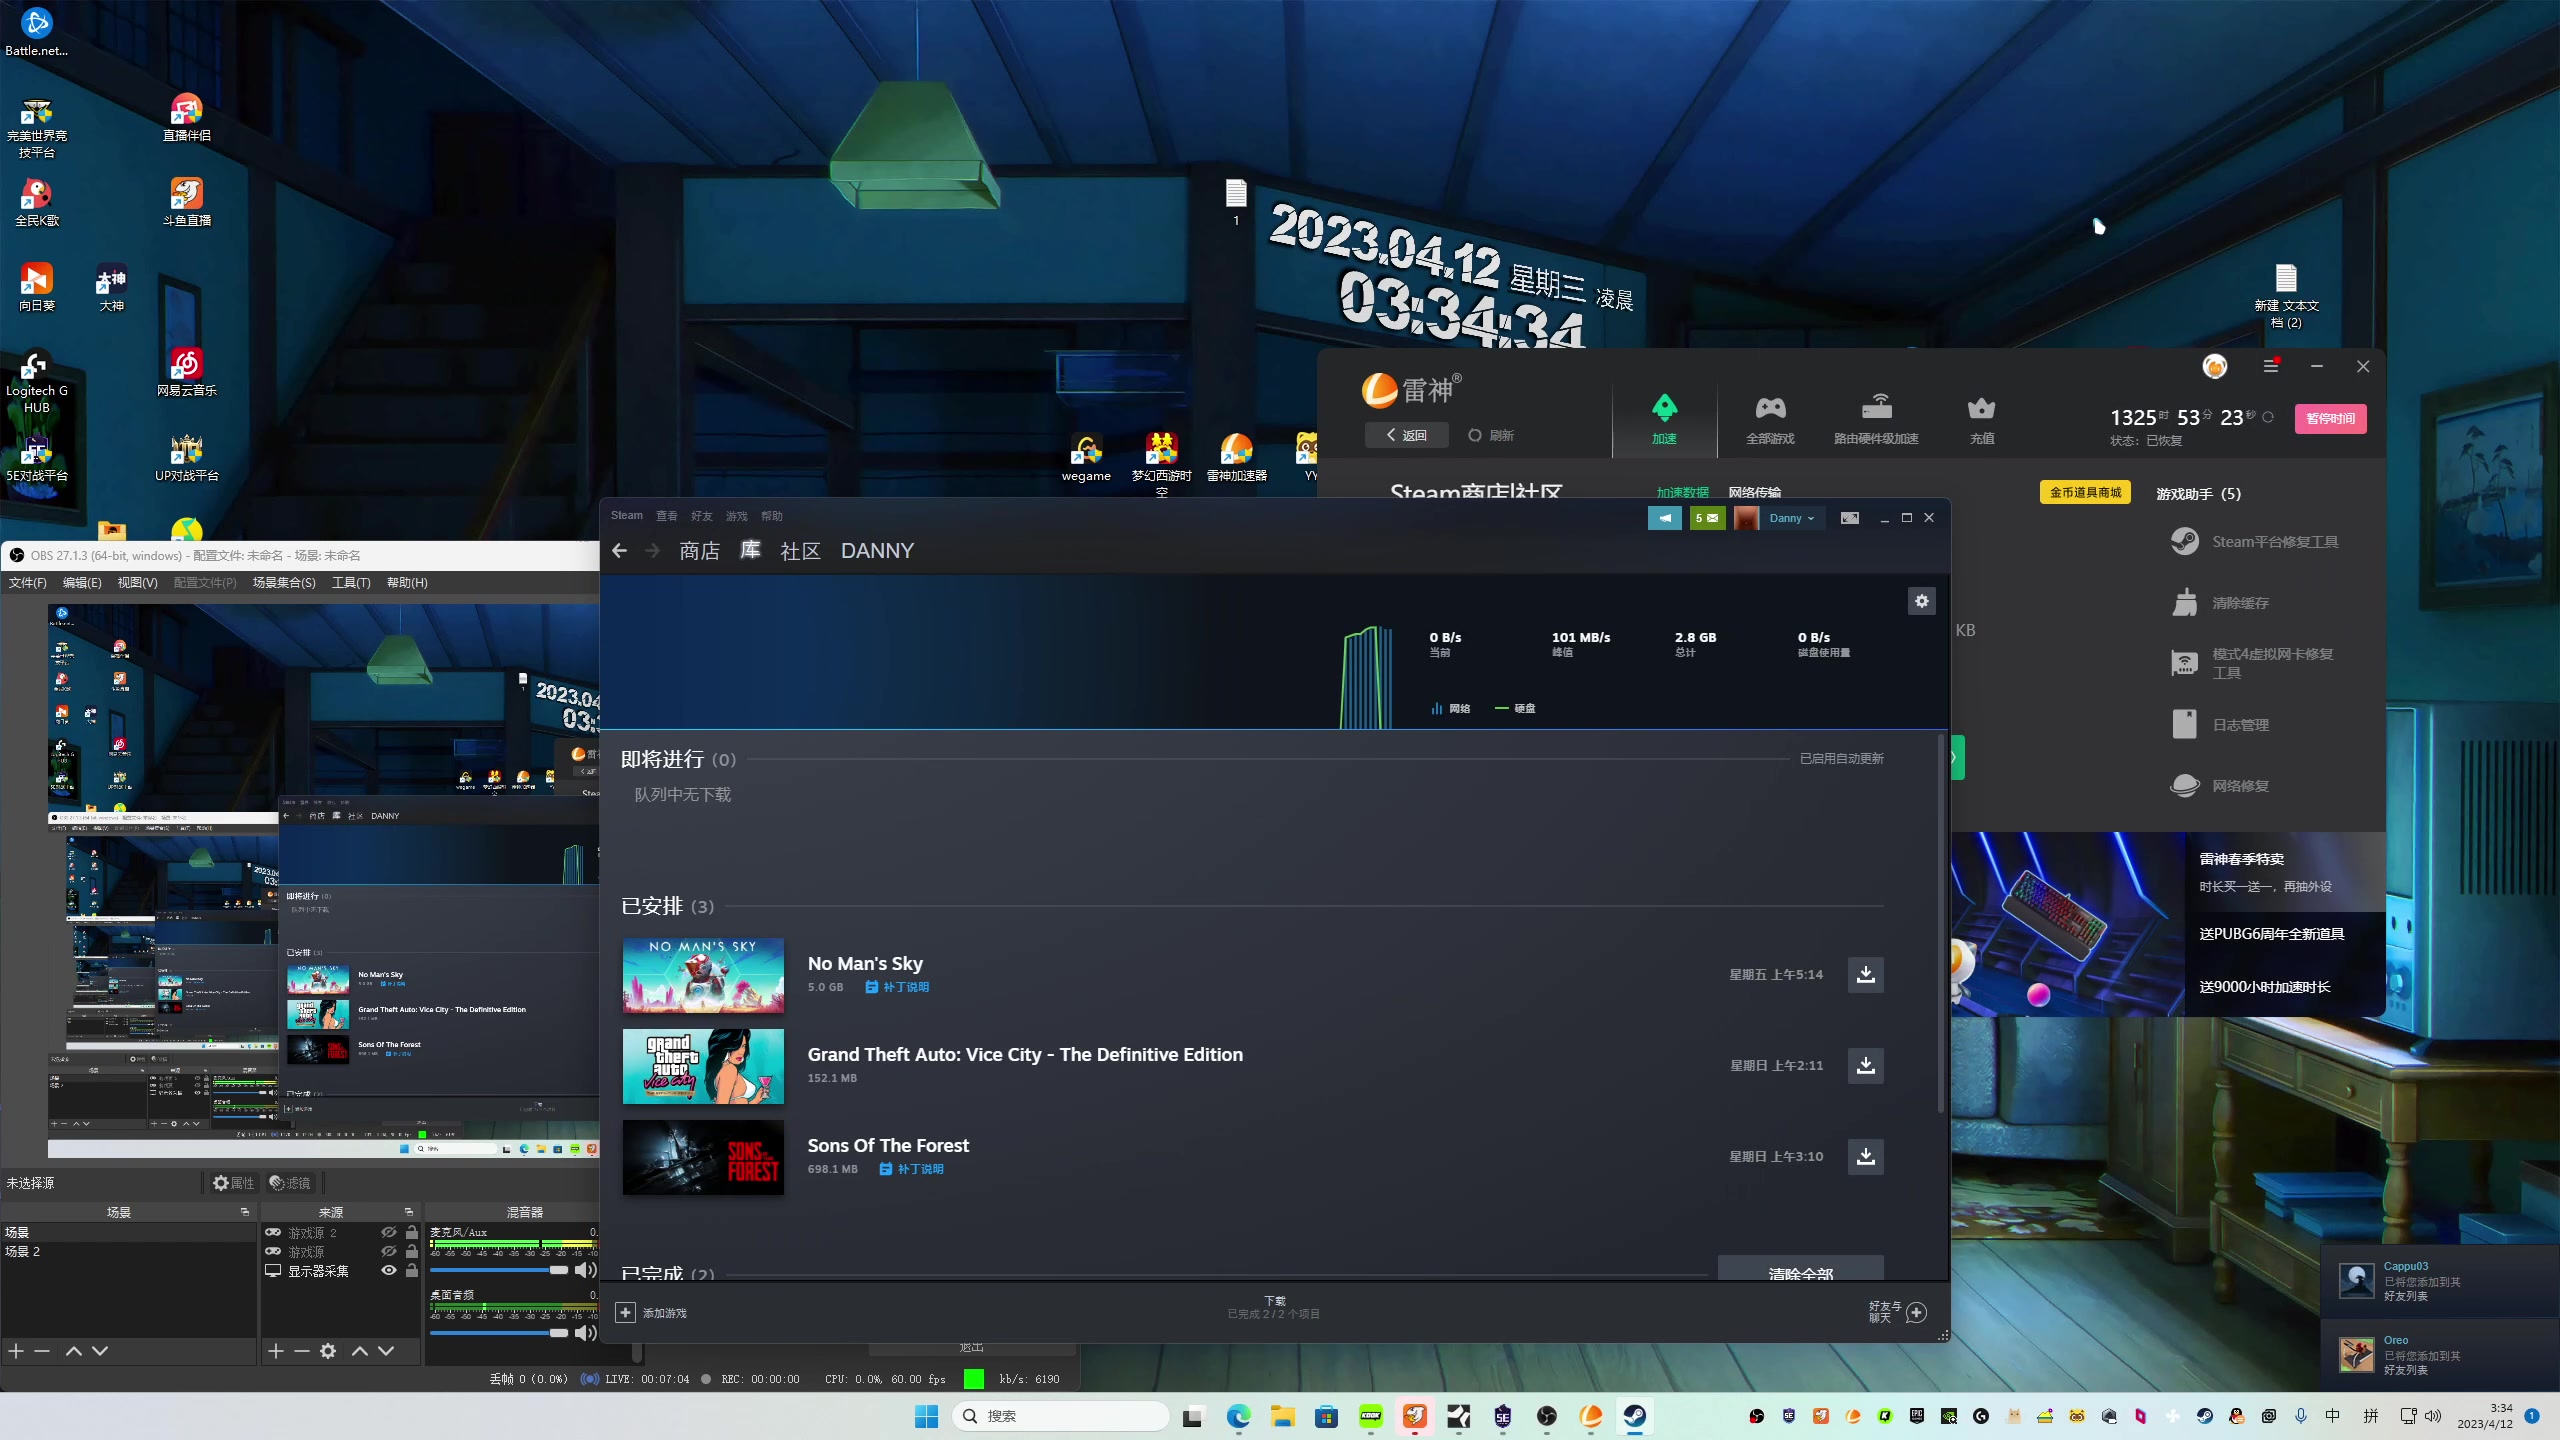Open 补丁说明 for Sons Of The Forest
This screenshot has height=1440, width=2560.
click(911, 1169)
